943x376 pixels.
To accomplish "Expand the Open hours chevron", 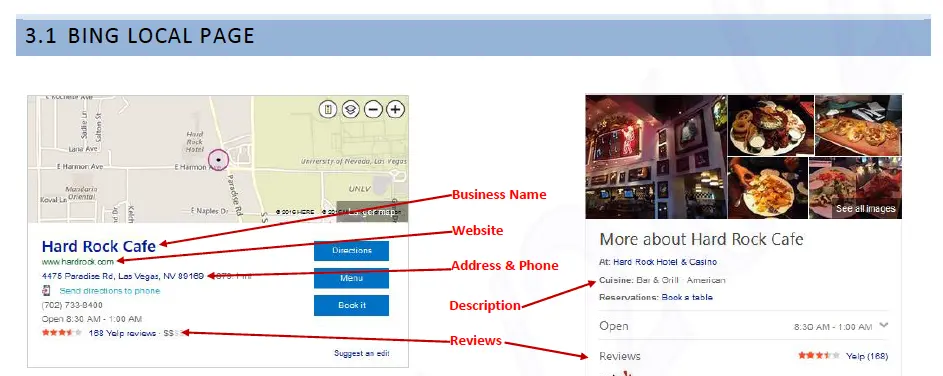I will (883, 325).
